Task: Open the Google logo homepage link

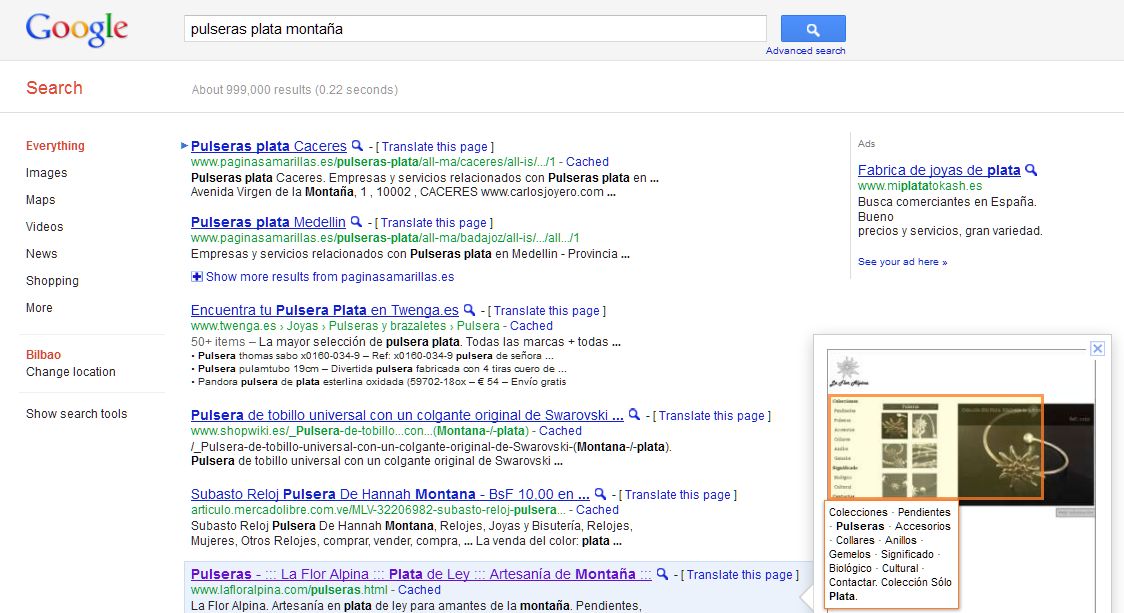Action: tap(77, 29)
